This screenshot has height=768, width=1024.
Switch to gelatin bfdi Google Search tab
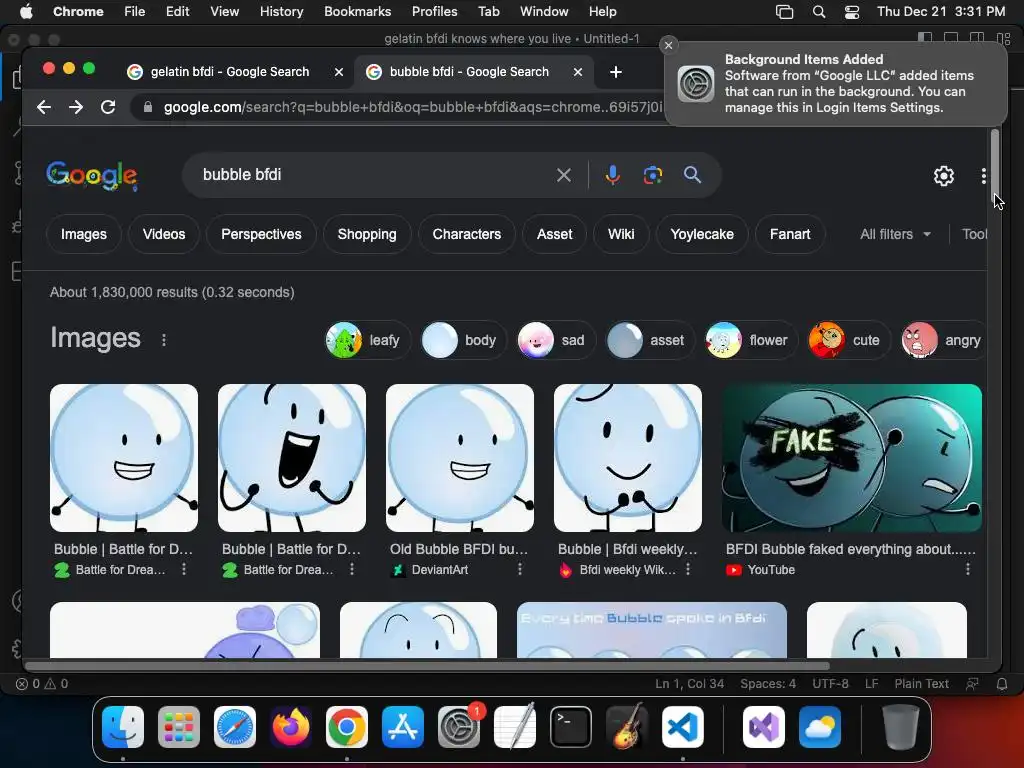[230, 72]
